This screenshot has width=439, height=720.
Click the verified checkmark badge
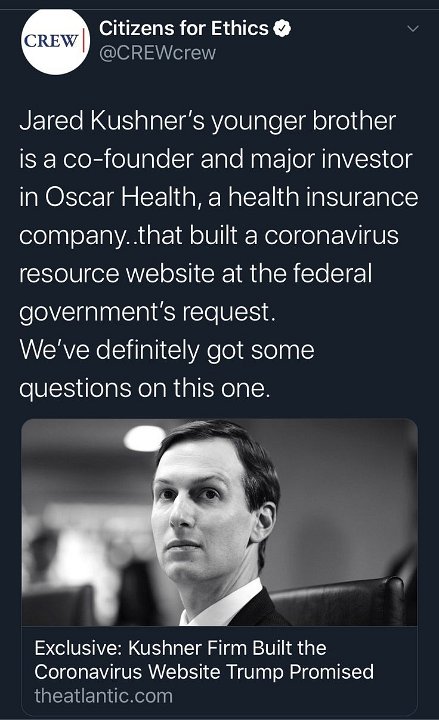pos(282,28)
